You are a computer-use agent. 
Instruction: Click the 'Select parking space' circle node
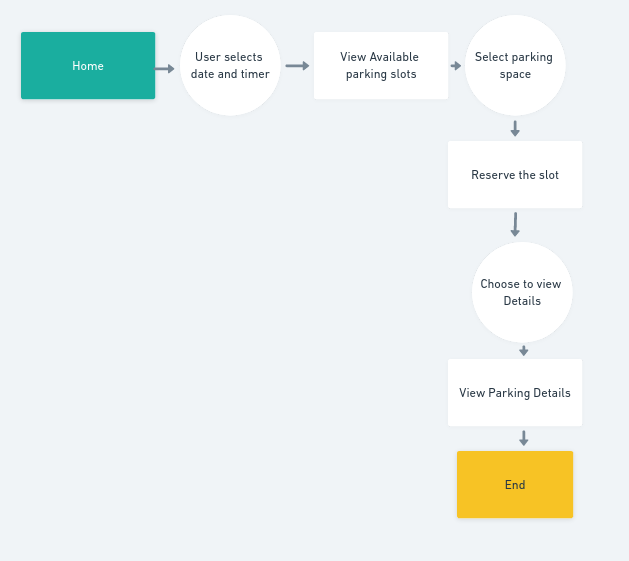[515, 65]
